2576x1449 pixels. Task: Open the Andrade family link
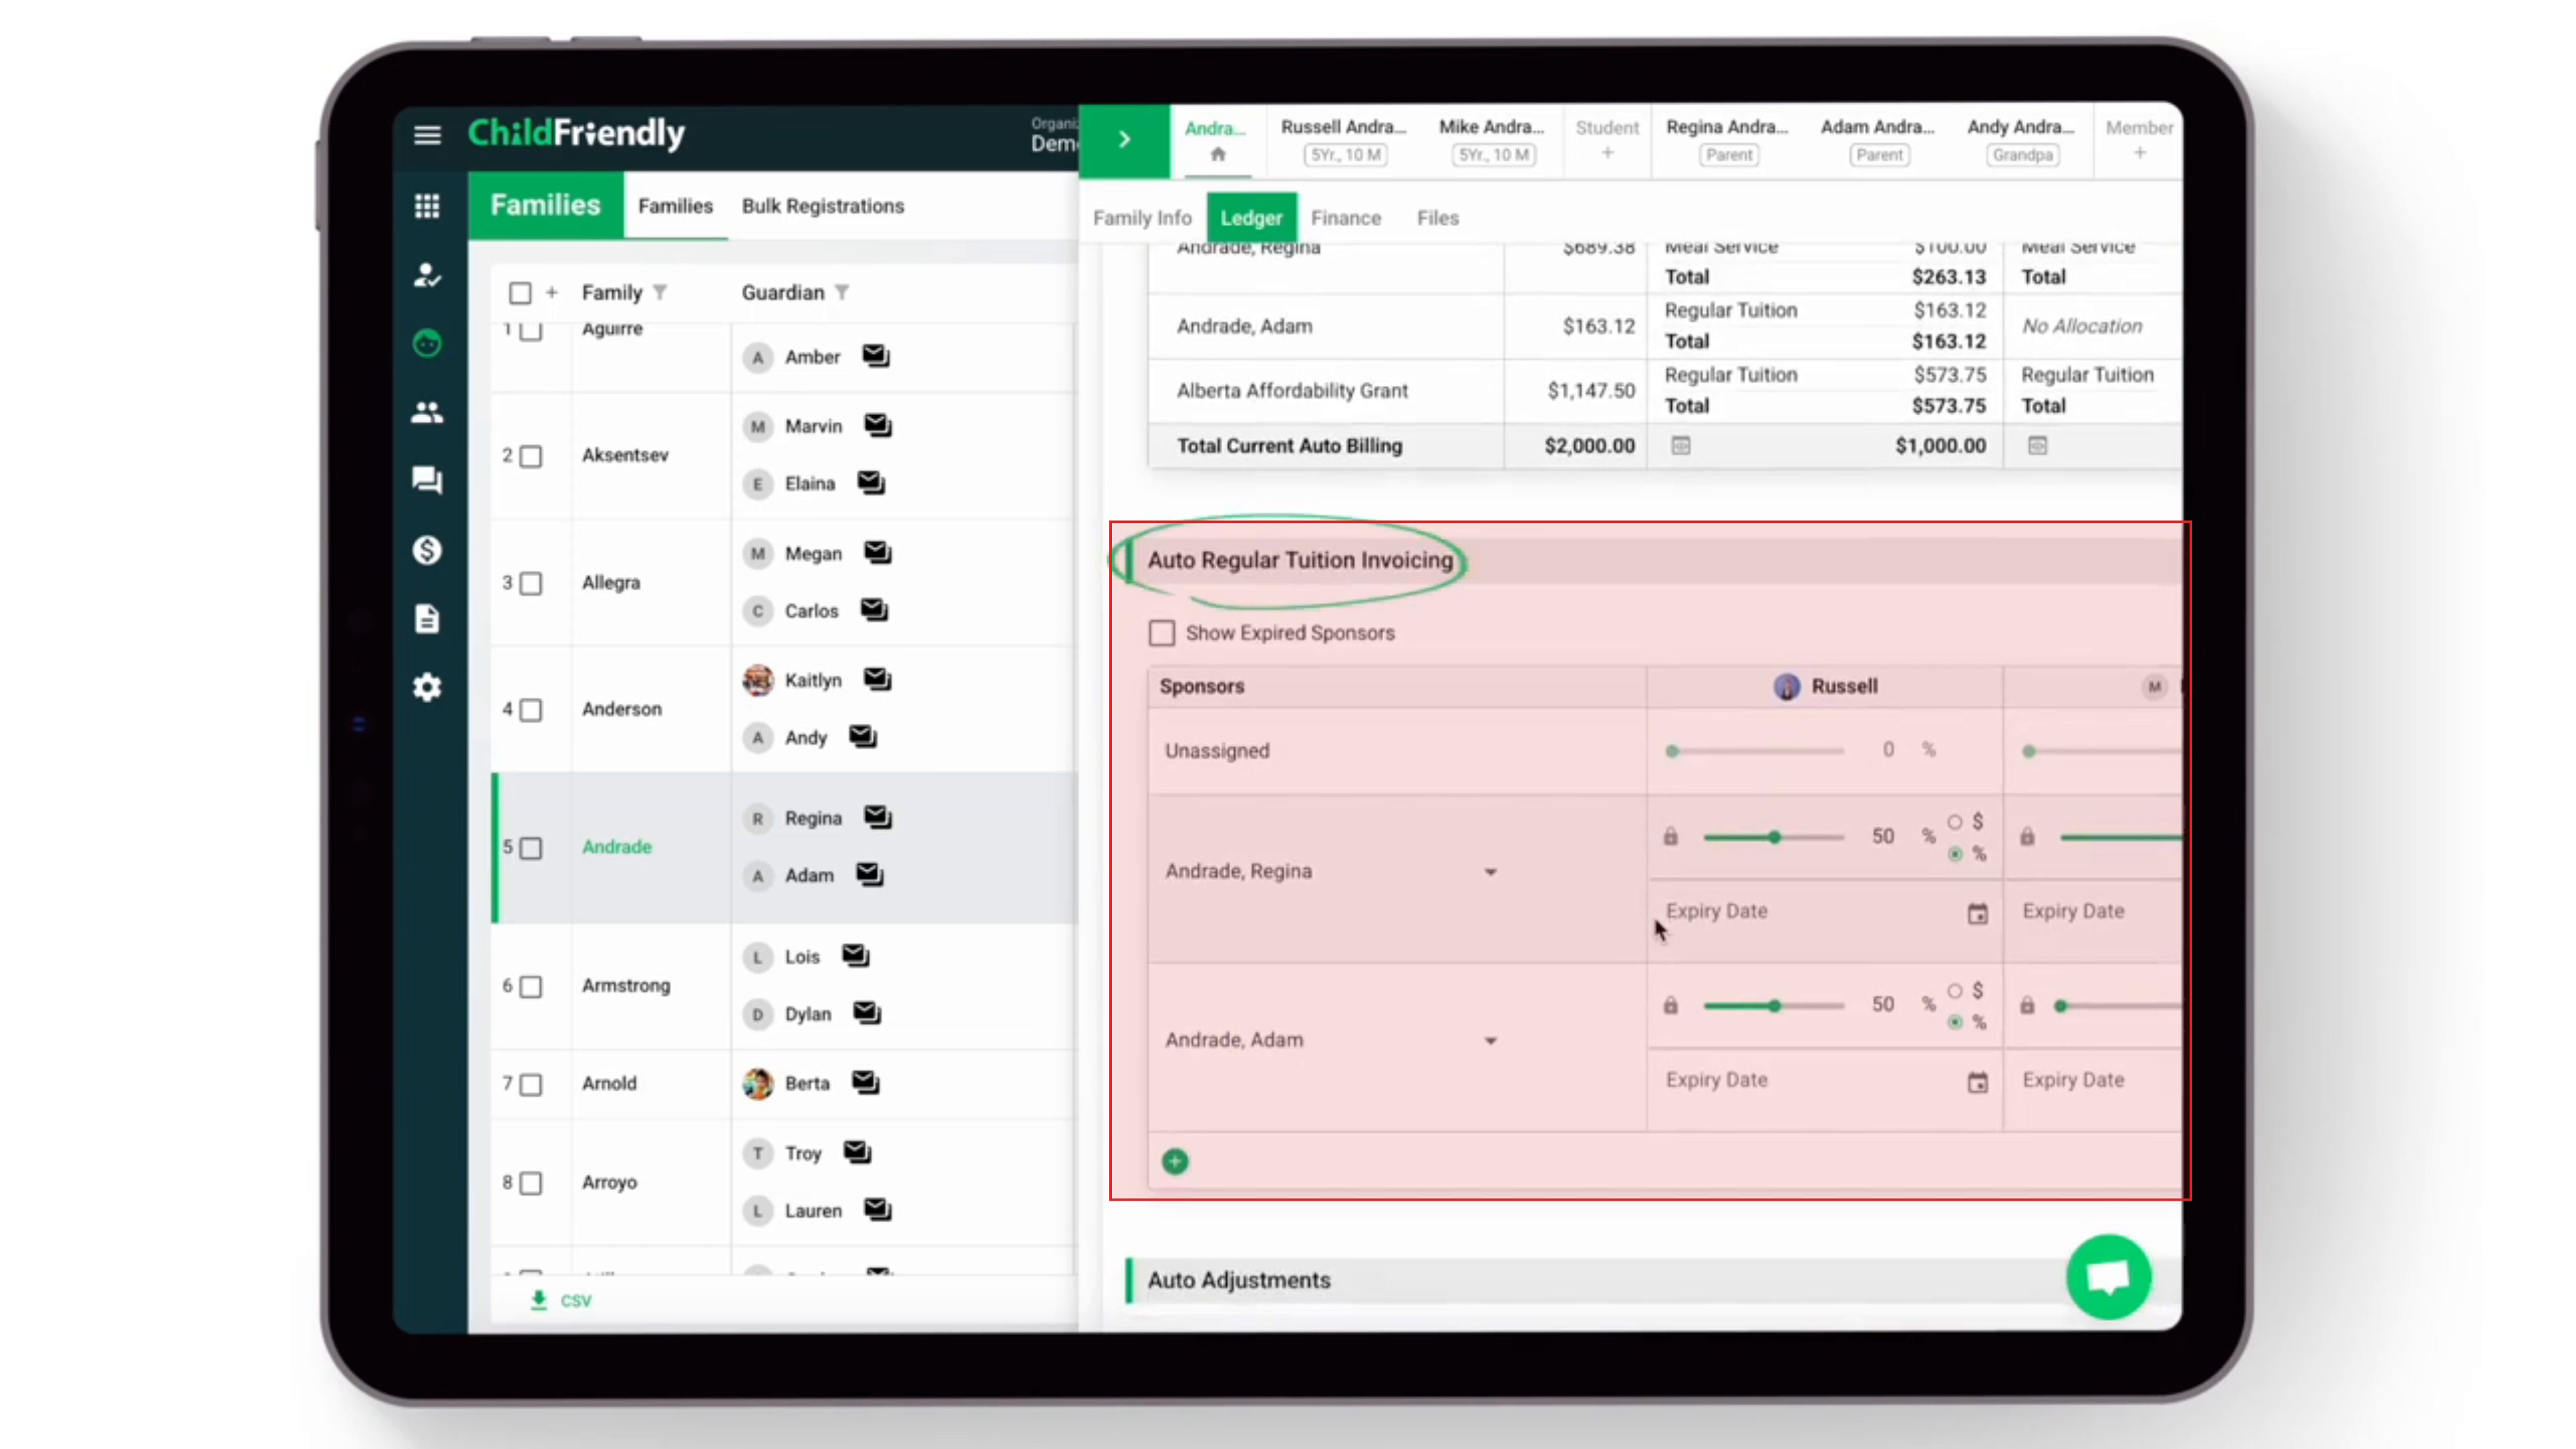coord(616,846)
